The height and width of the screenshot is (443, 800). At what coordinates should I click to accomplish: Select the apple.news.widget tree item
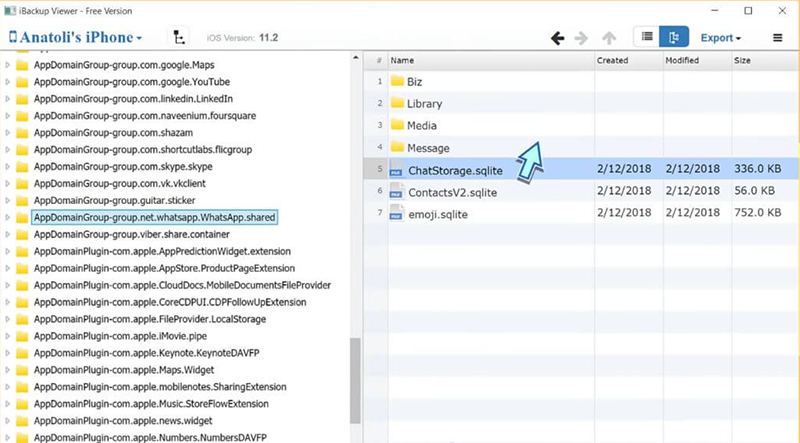point(123,421)
